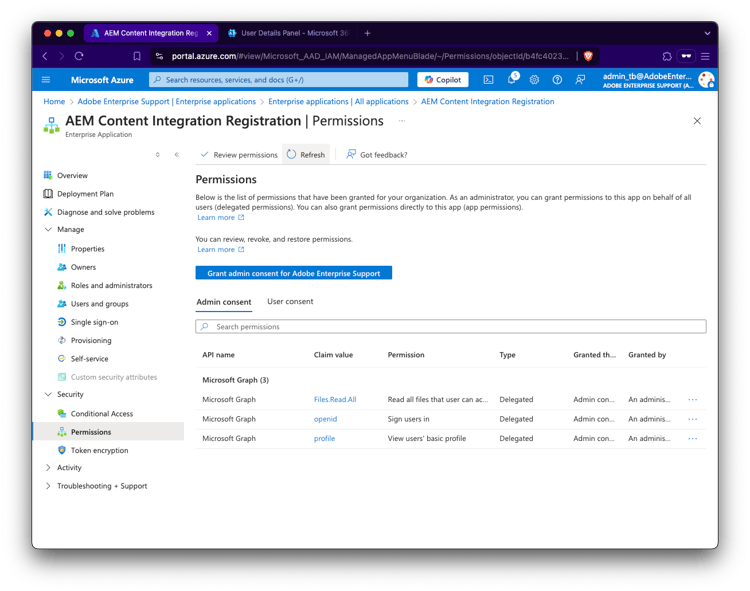The width and height of the screenshot is (750, 591).
Task: Click the Refresh toolbar button
Action: tap(306, 155)
